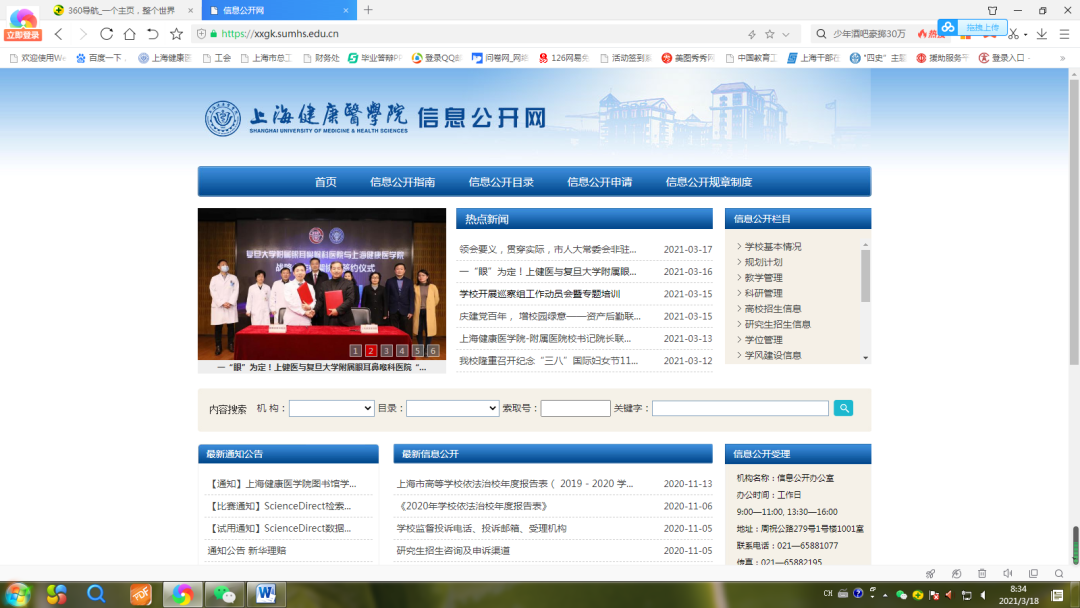Click the lightning speed-mode icon in address bar

pos(752,34)
